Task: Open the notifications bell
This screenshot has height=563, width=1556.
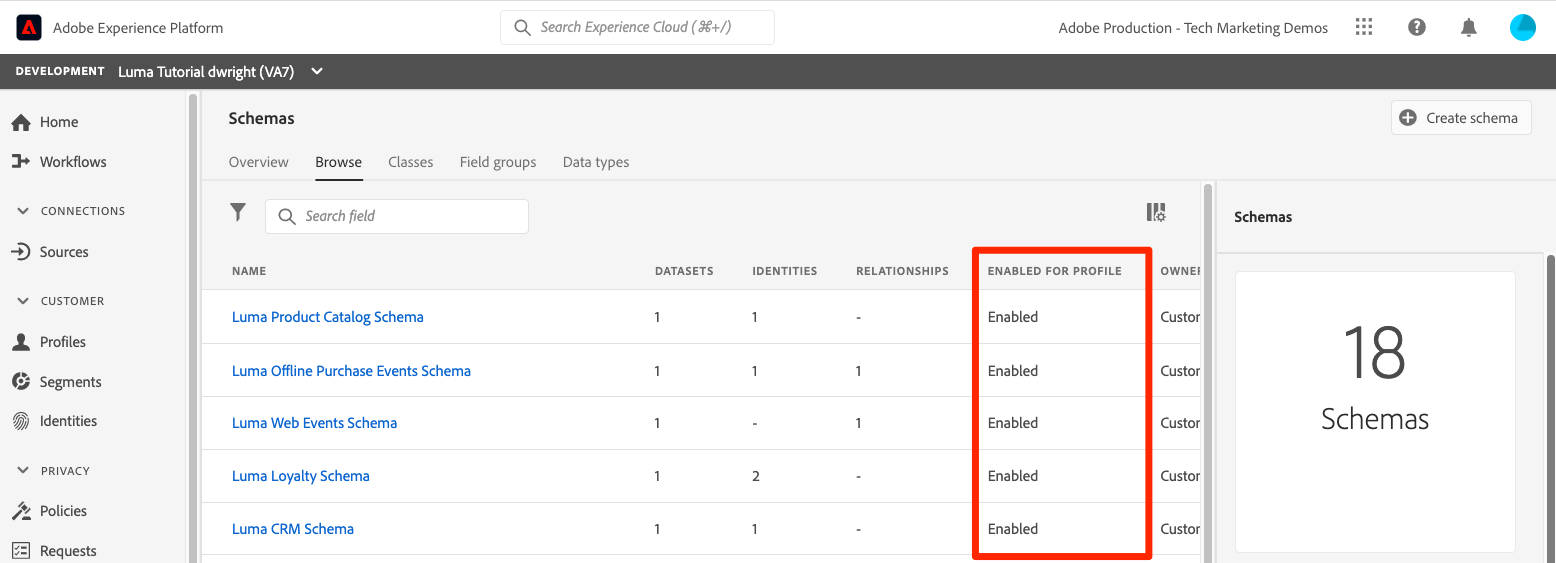Action: coord(1468,28)
